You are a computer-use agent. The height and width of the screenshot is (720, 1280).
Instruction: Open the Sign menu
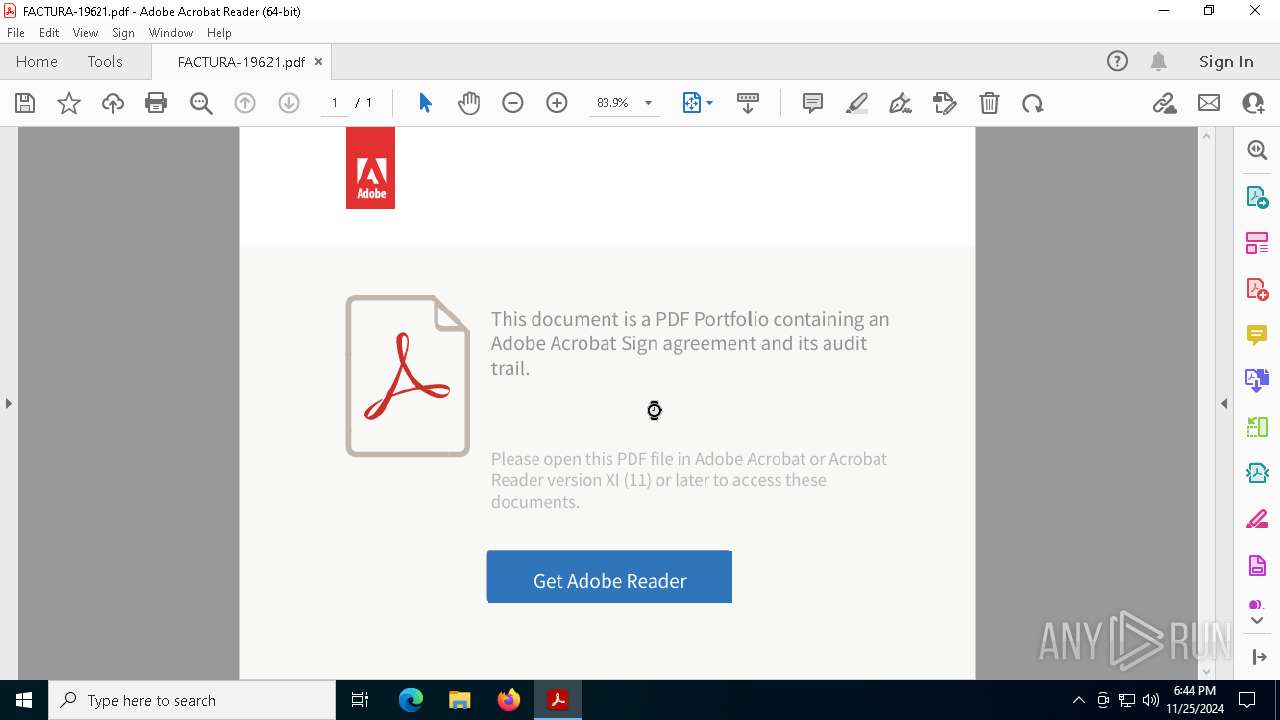pos(123,32)
